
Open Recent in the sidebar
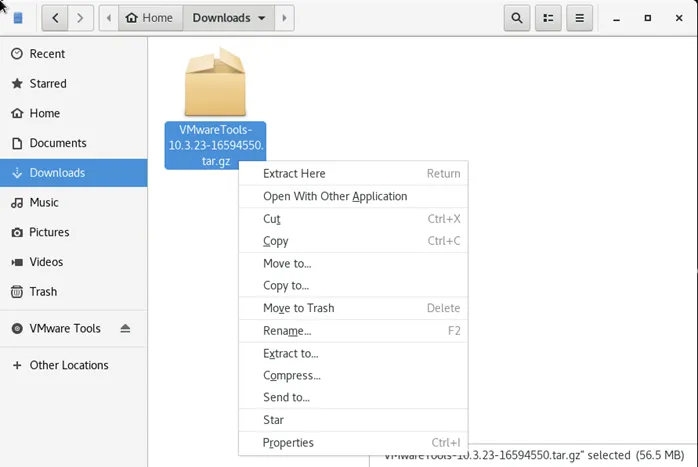click(73, 54)
